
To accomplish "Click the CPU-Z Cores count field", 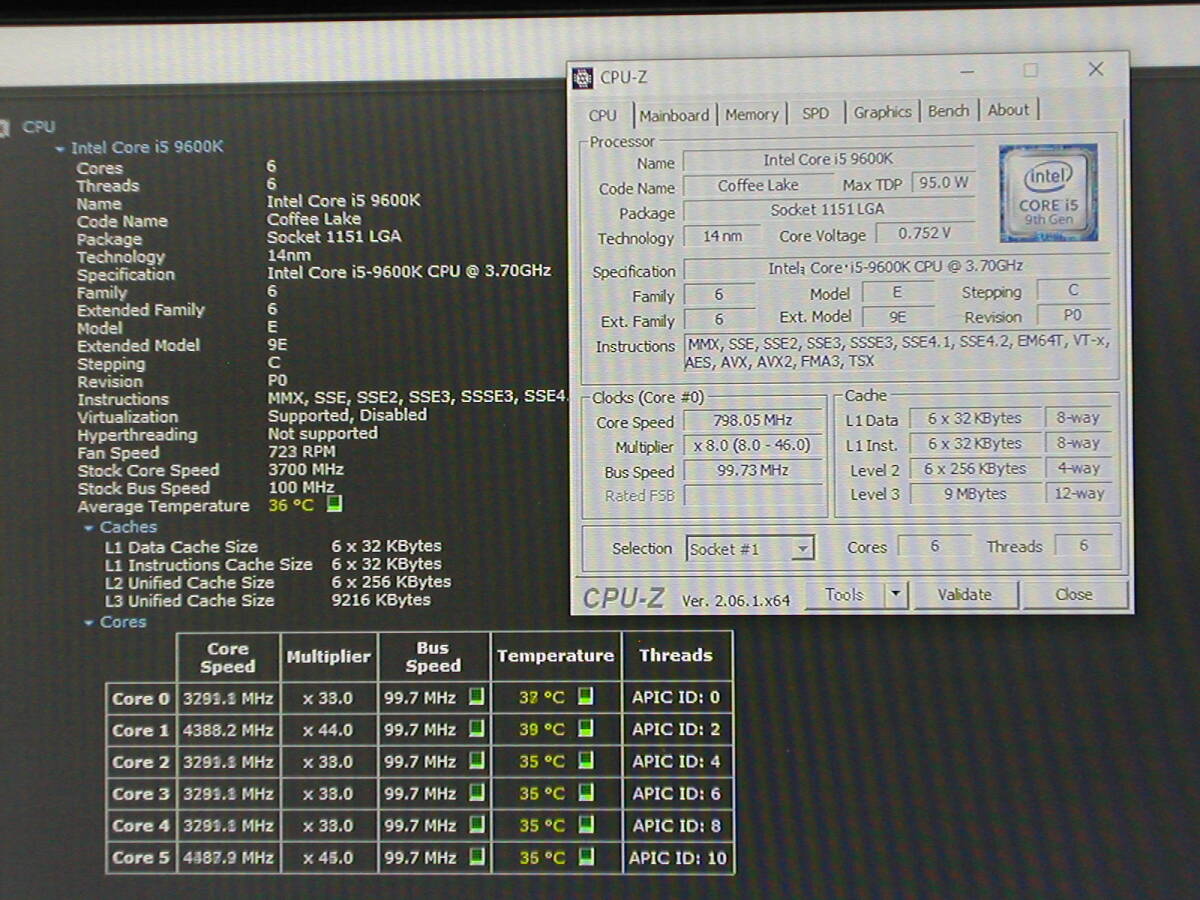I will (935, 546).
